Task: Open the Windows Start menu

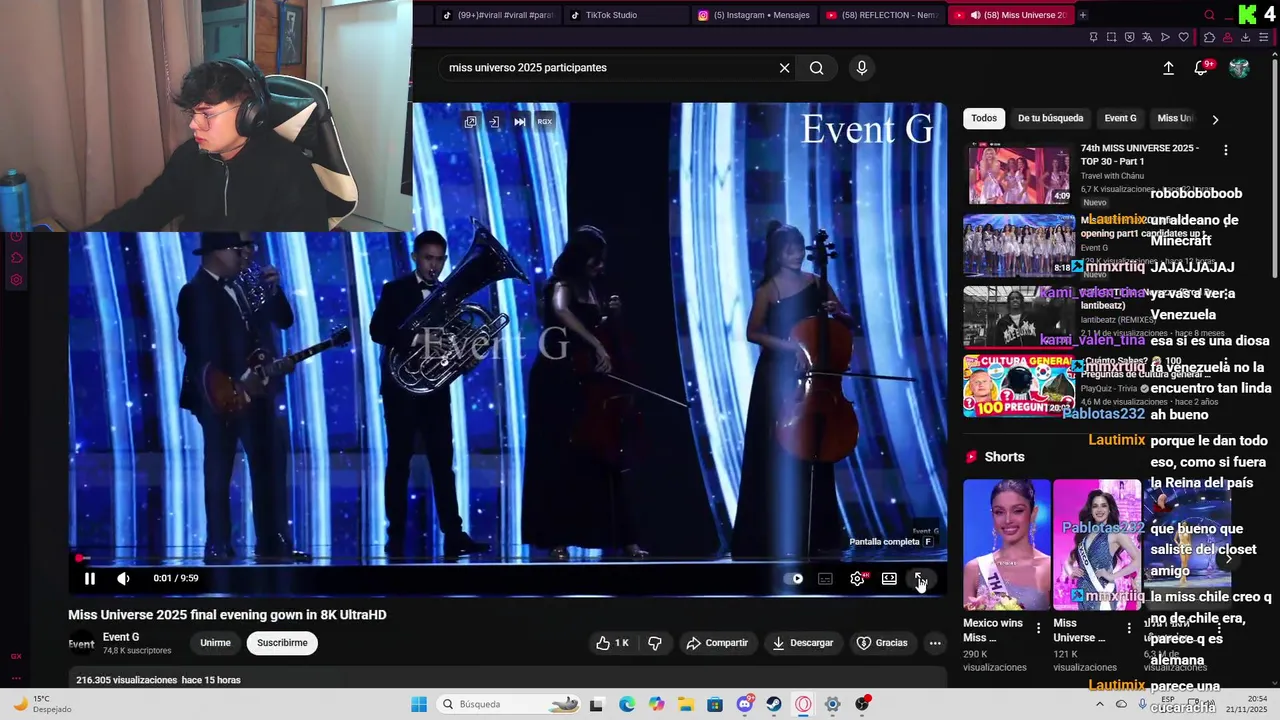Action: (x=419, y=704)
